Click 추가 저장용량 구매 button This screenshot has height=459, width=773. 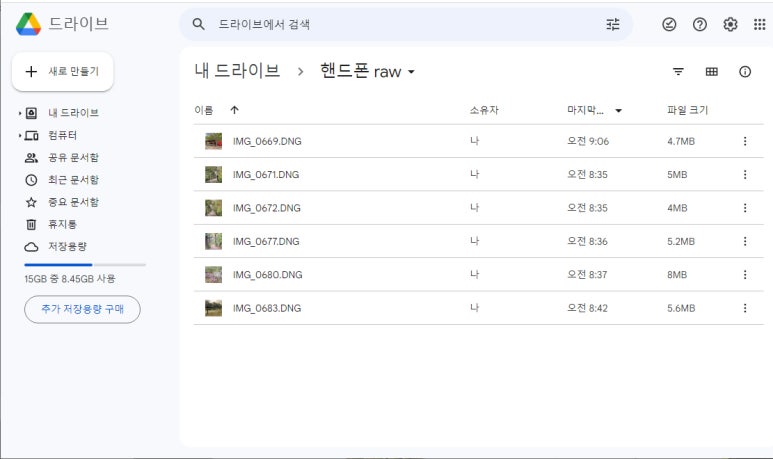82,309
